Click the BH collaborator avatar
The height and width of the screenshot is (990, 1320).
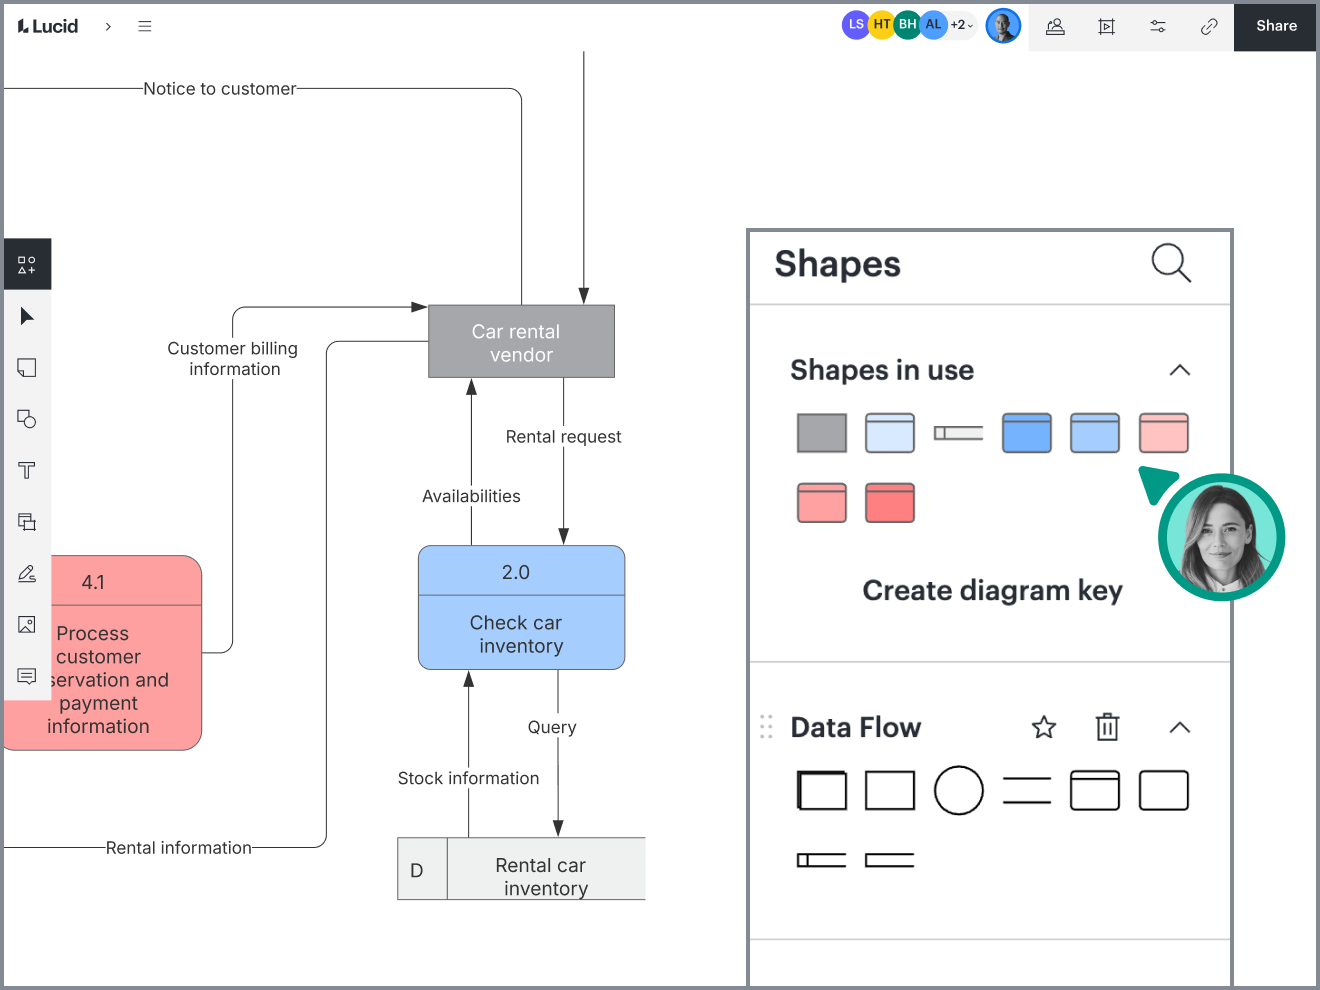[908, 25]
